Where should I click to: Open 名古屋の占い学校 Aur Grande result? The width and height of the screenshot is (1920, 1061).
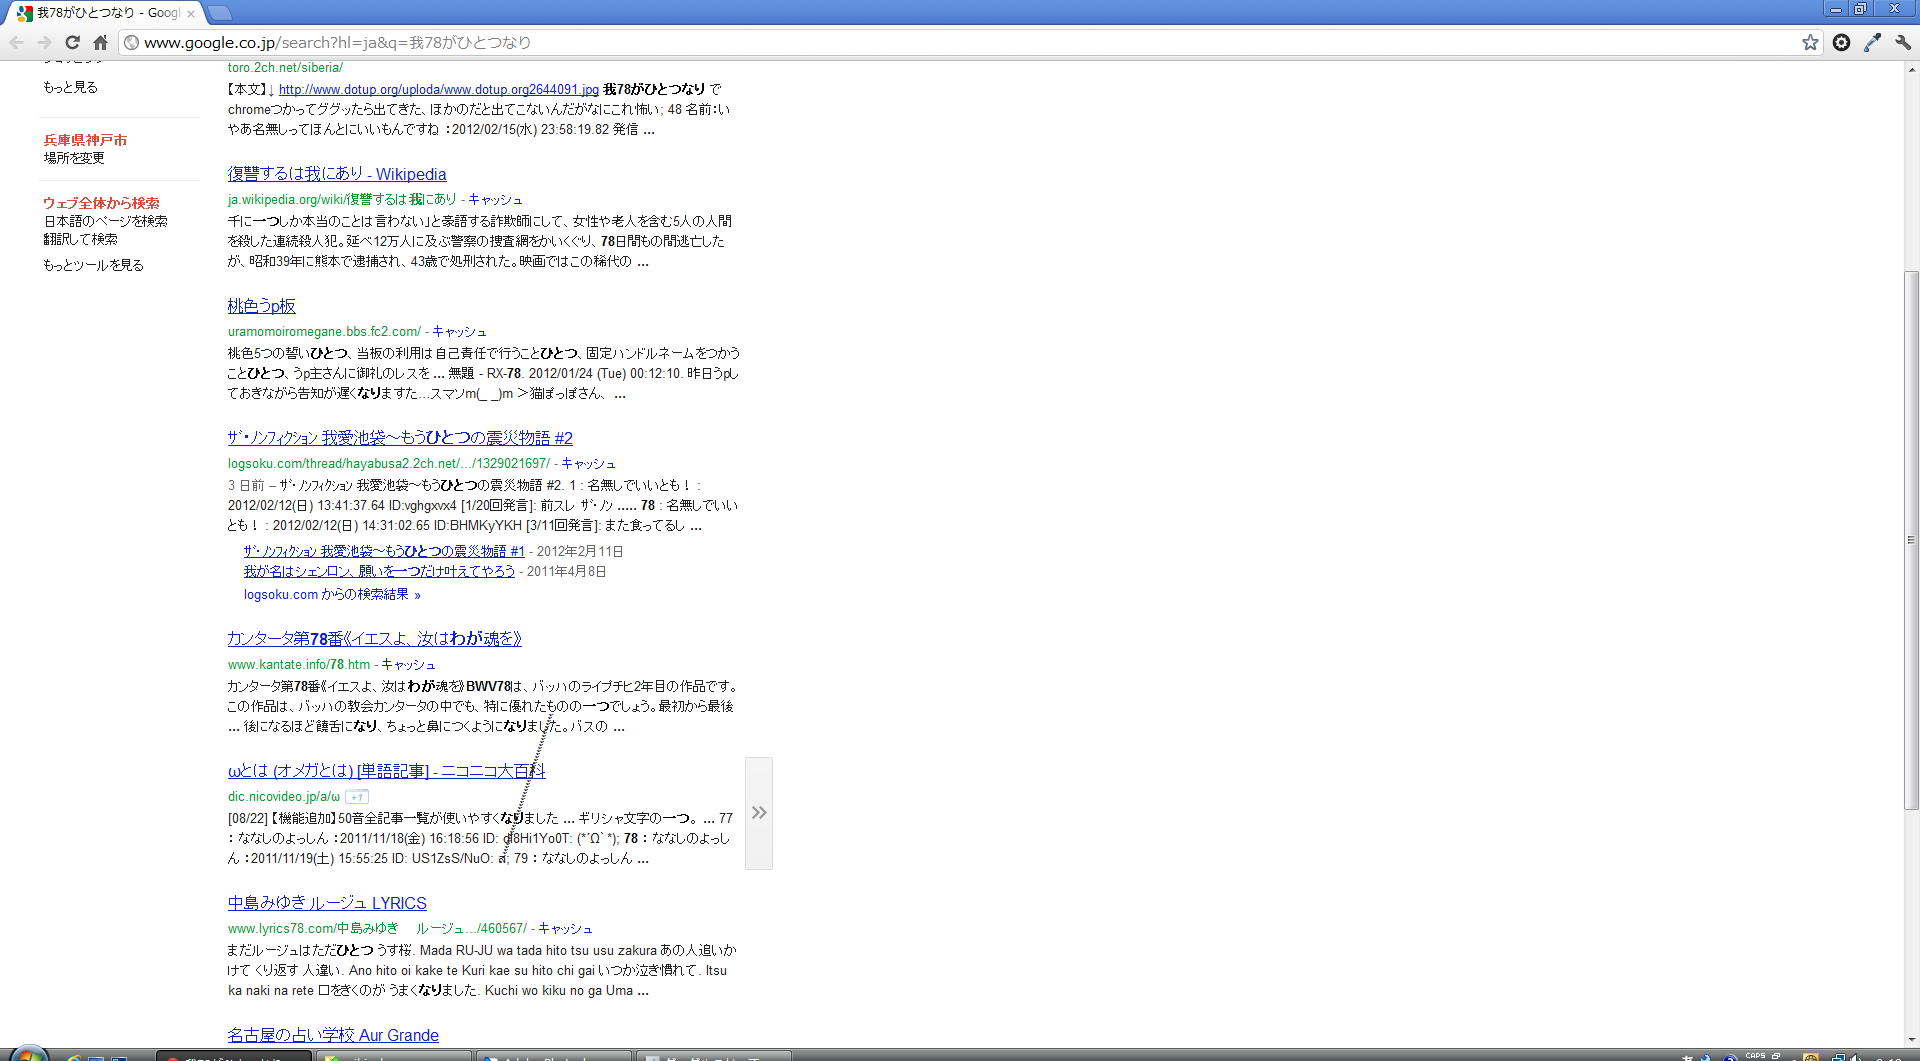(x=333, y=1035)
